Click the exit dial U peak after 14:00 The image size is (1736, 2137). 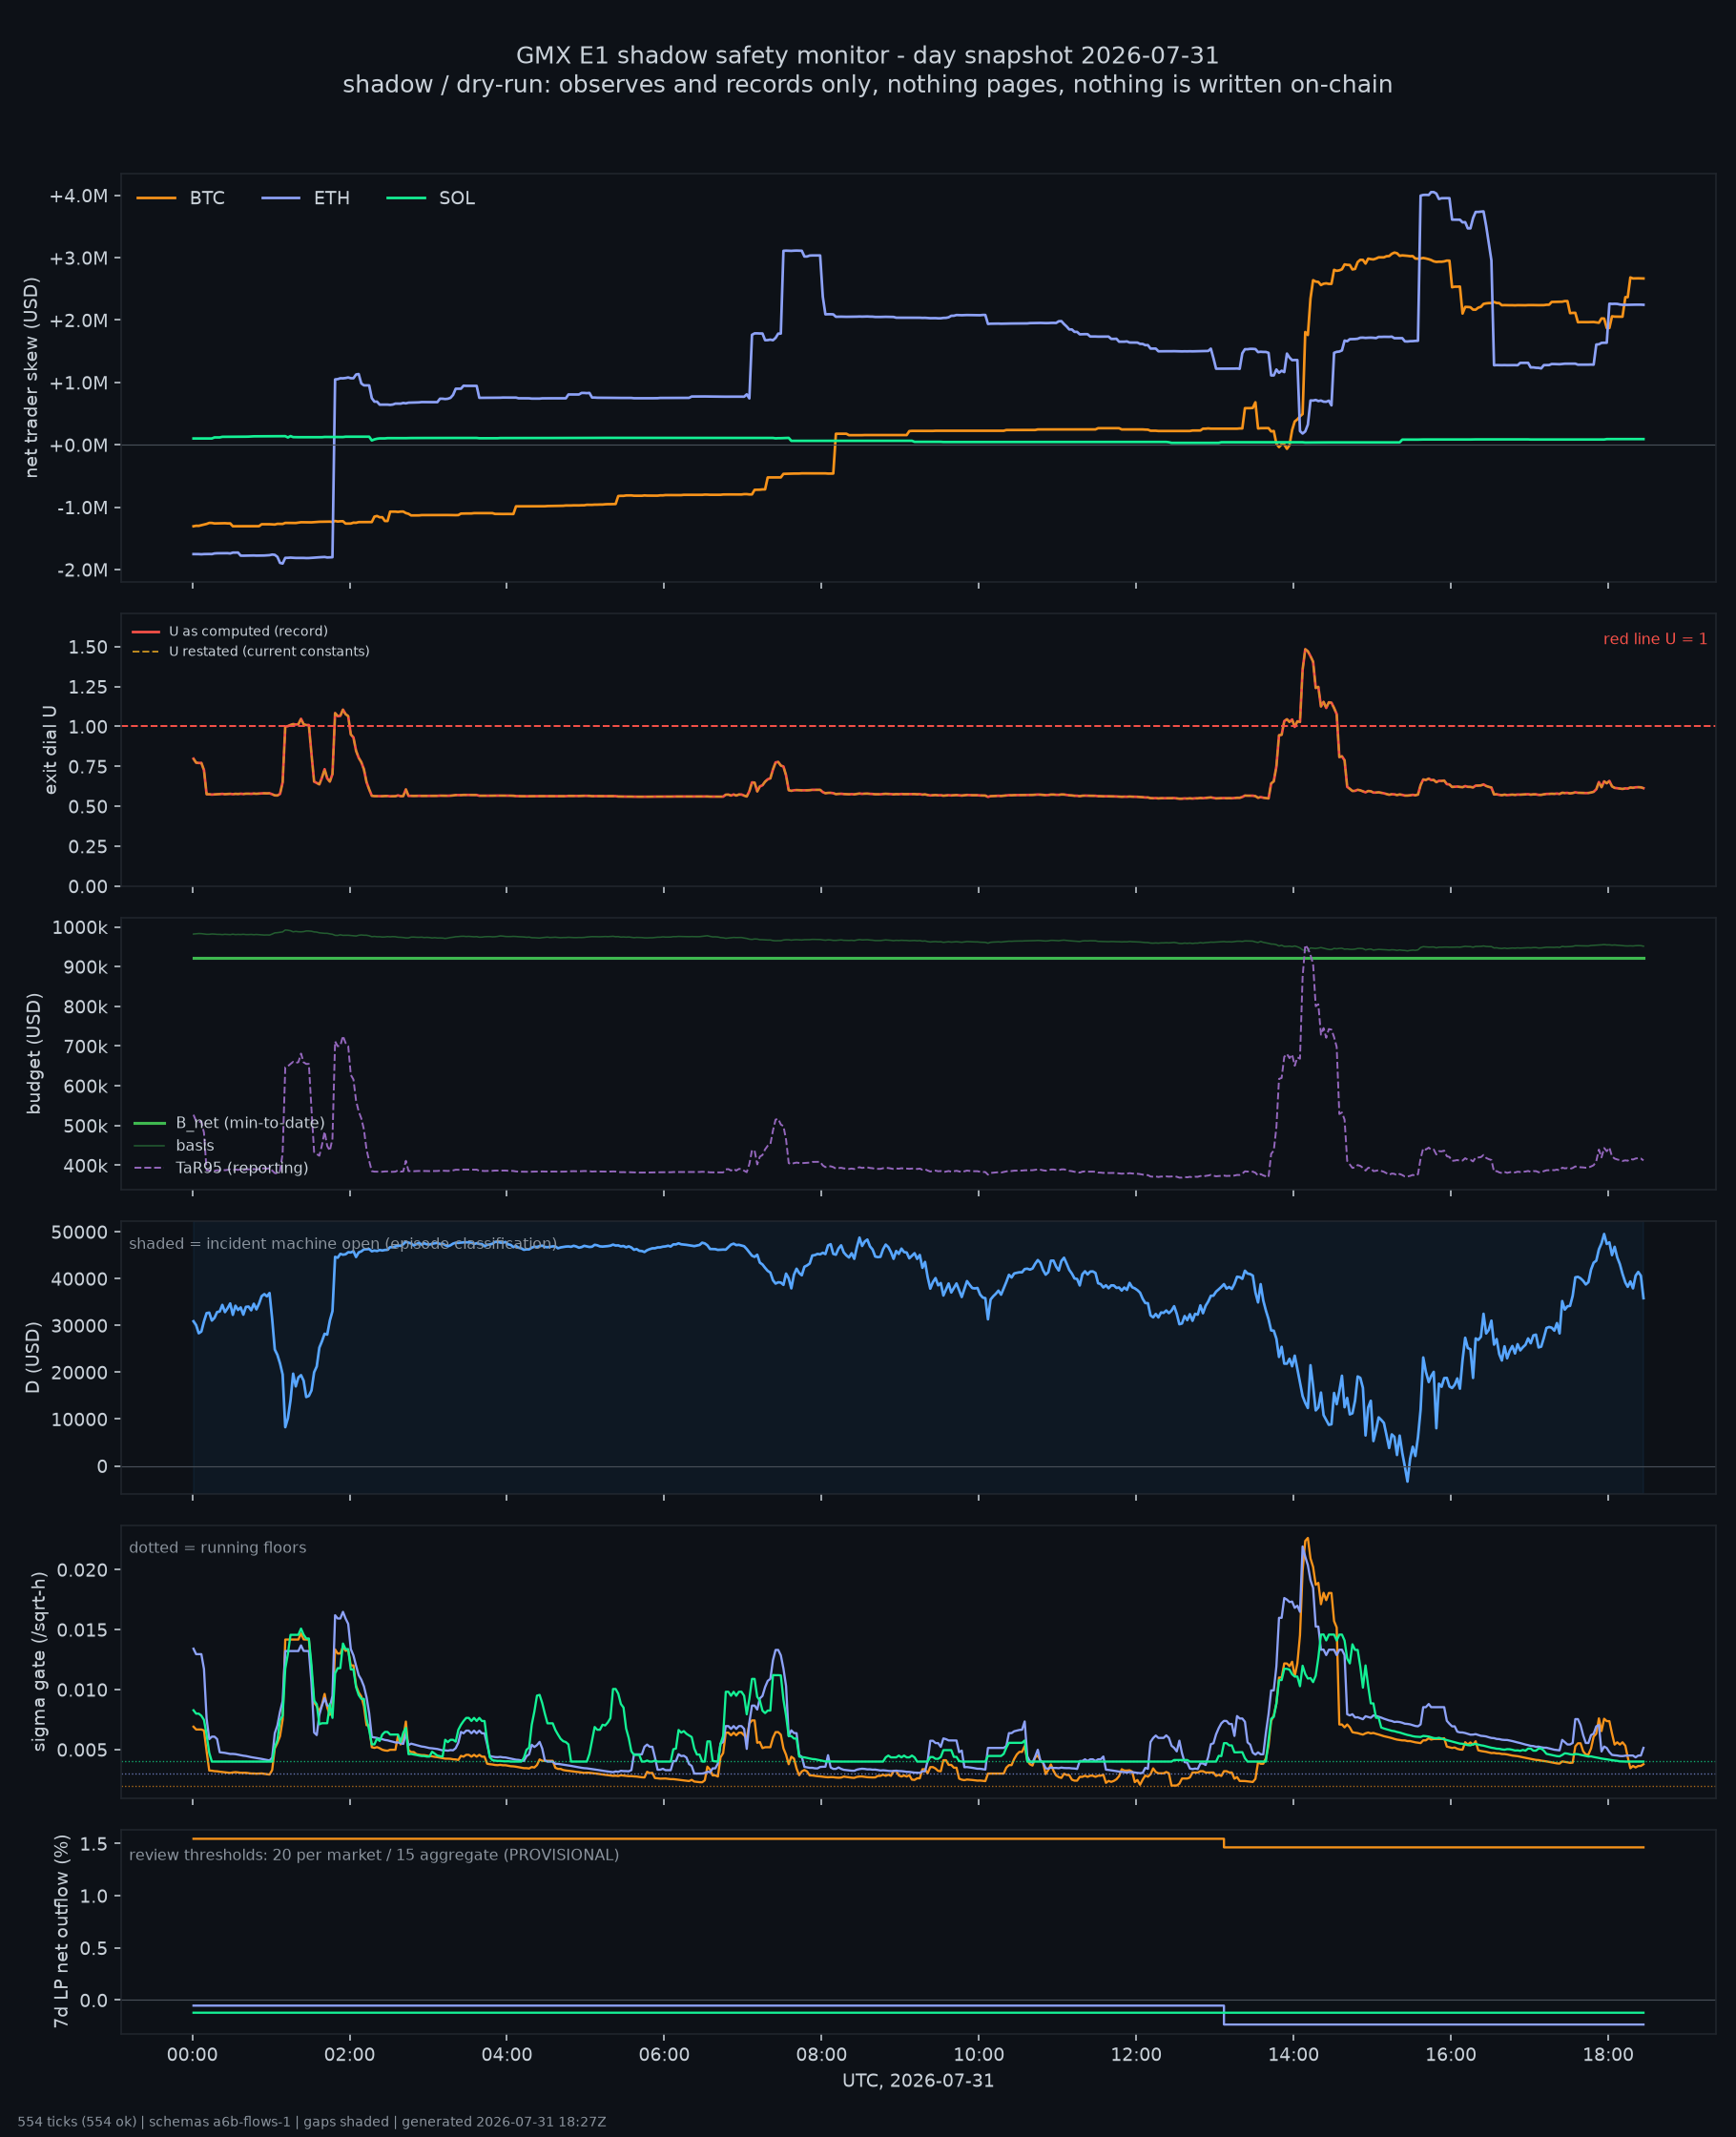1305,650
